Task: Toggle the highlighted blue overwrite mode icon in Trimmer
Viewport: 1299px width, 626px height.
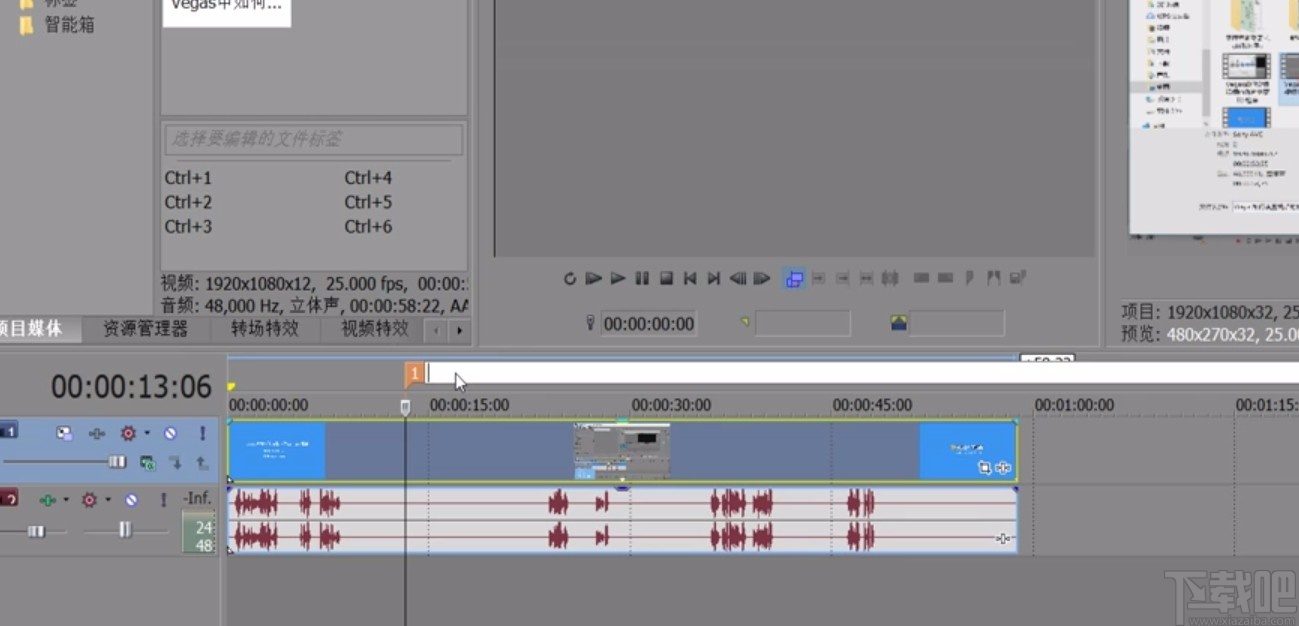Action: tap(795, 279)
